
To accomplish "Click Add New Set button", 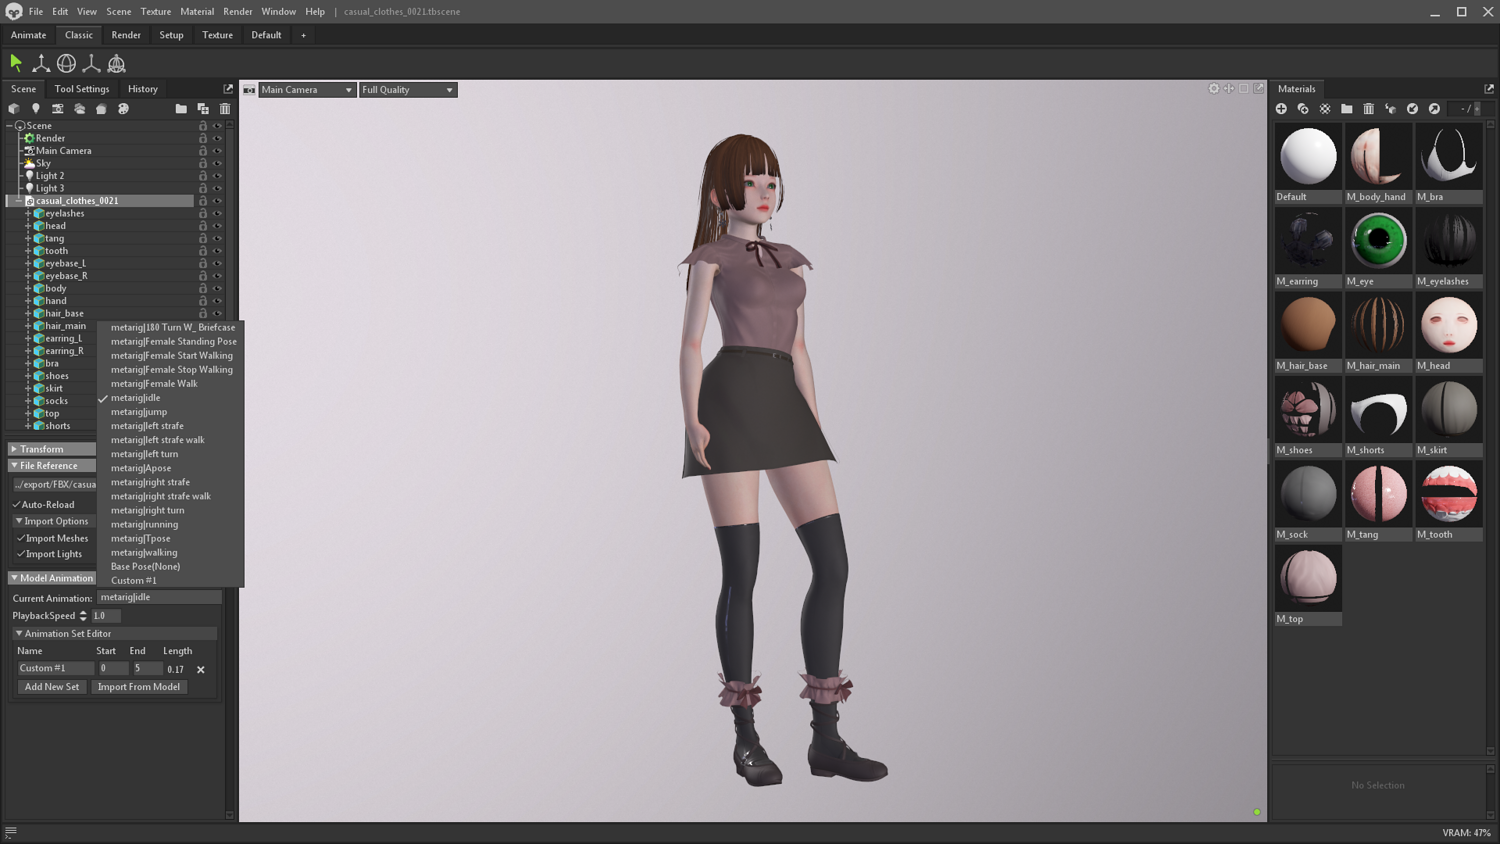I will tap(52, 687).
